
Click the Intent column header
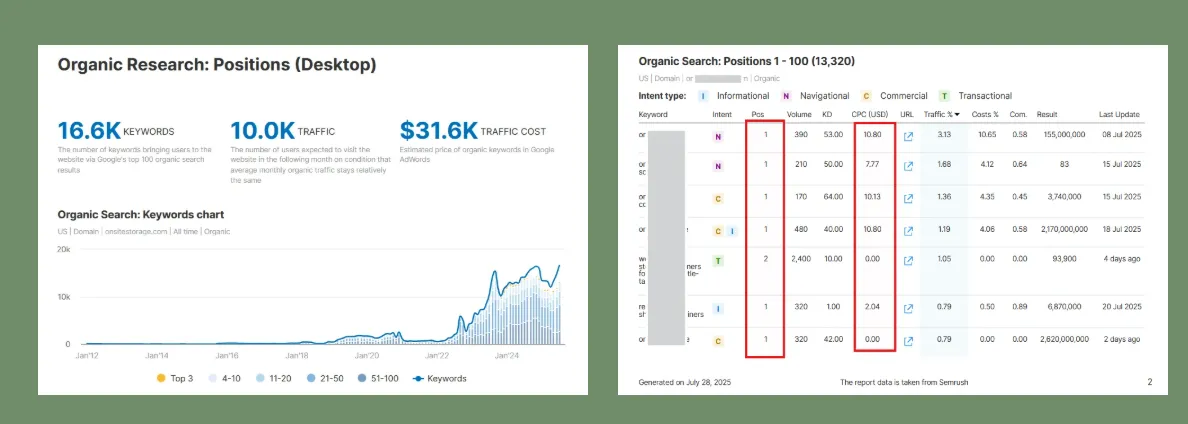pyautogui.click(x=722, y=114)
